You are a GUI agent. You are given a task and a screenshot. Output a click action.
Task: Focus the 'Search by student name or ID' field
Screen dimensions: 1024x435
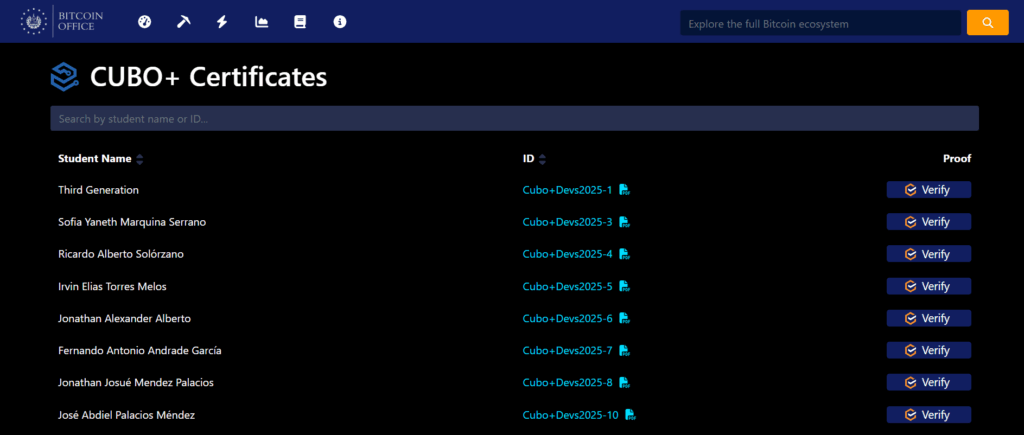point(515,119)
